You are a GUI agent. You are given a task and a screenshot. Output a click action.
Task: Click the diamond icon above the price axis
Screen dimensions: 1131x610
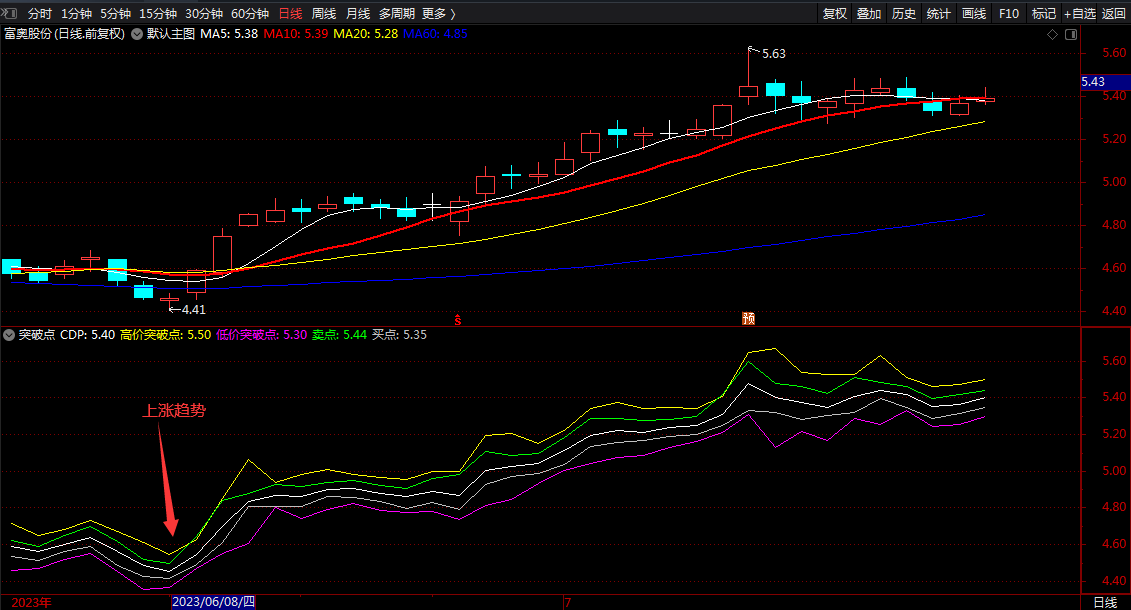point(1052,35)
